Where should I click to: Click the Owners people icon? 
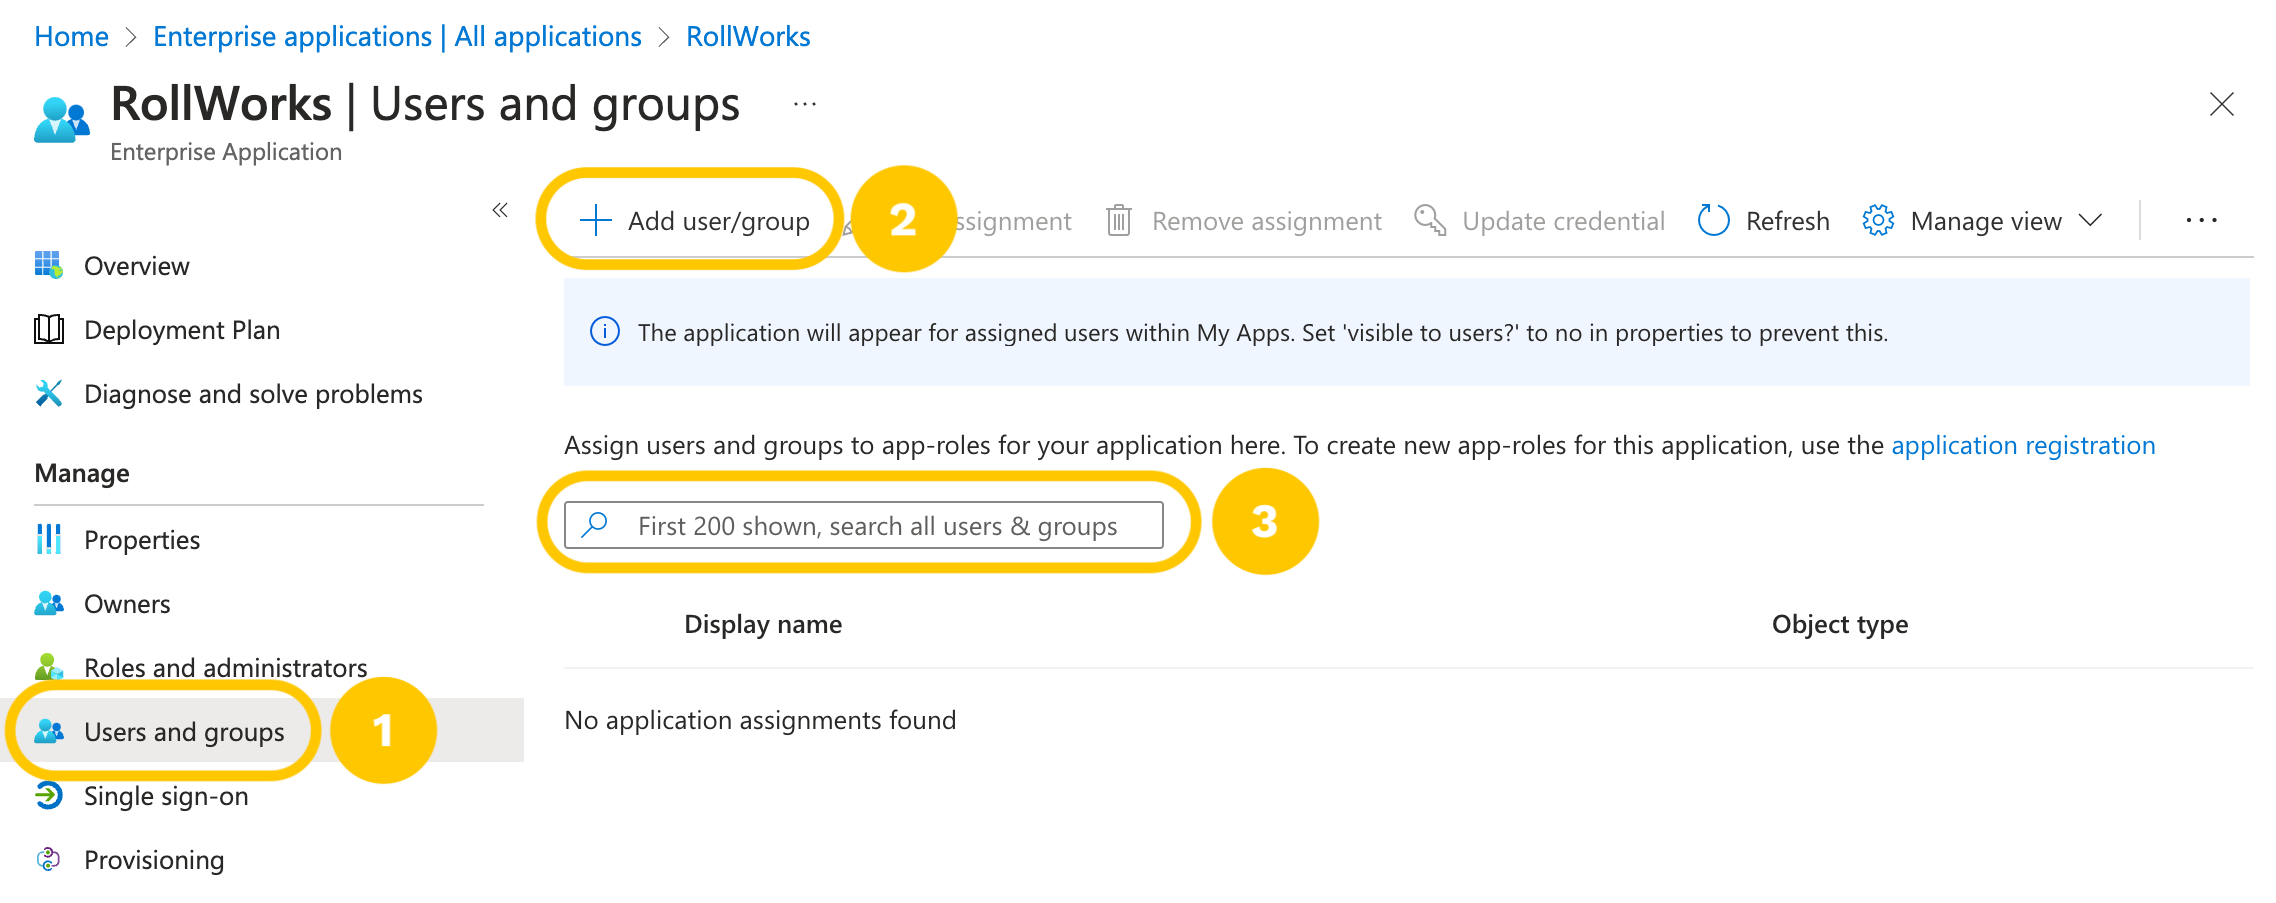48,603
